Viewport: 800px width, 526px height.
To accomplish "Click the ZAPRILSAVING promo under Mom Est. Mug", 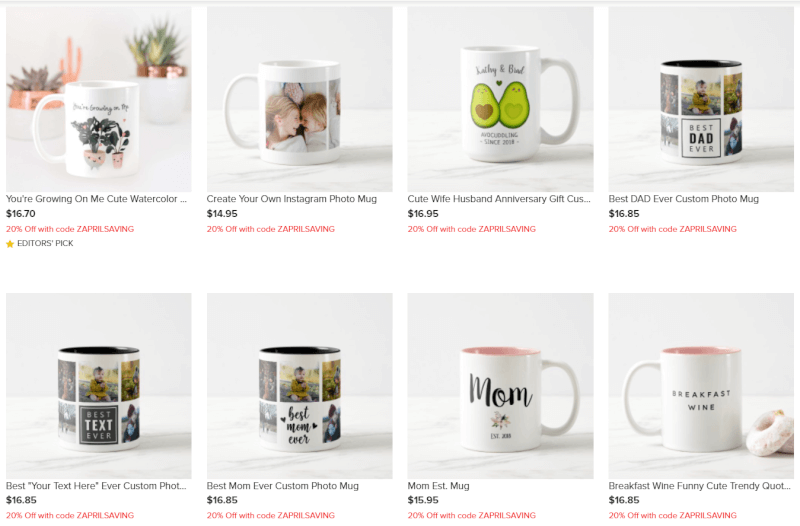I will (472, 515).
